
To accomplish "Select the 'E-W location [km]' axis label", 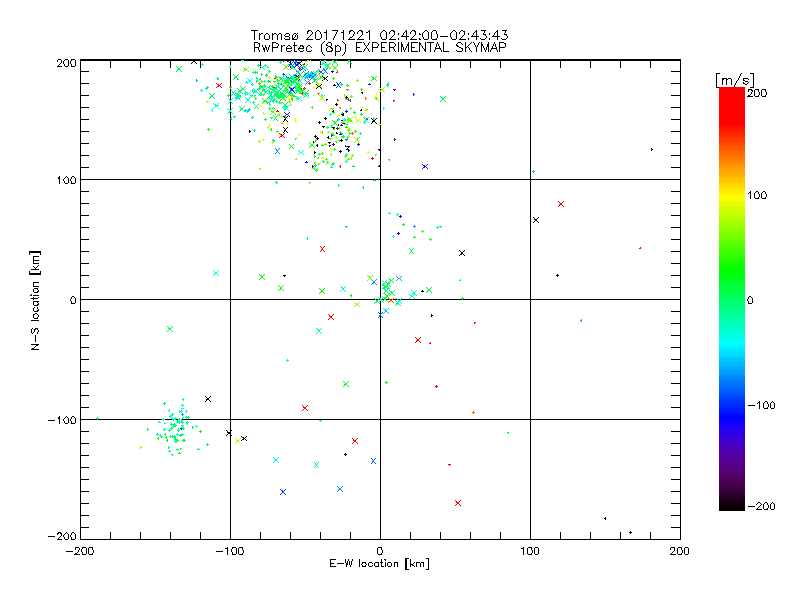I will tap(379, 563).
